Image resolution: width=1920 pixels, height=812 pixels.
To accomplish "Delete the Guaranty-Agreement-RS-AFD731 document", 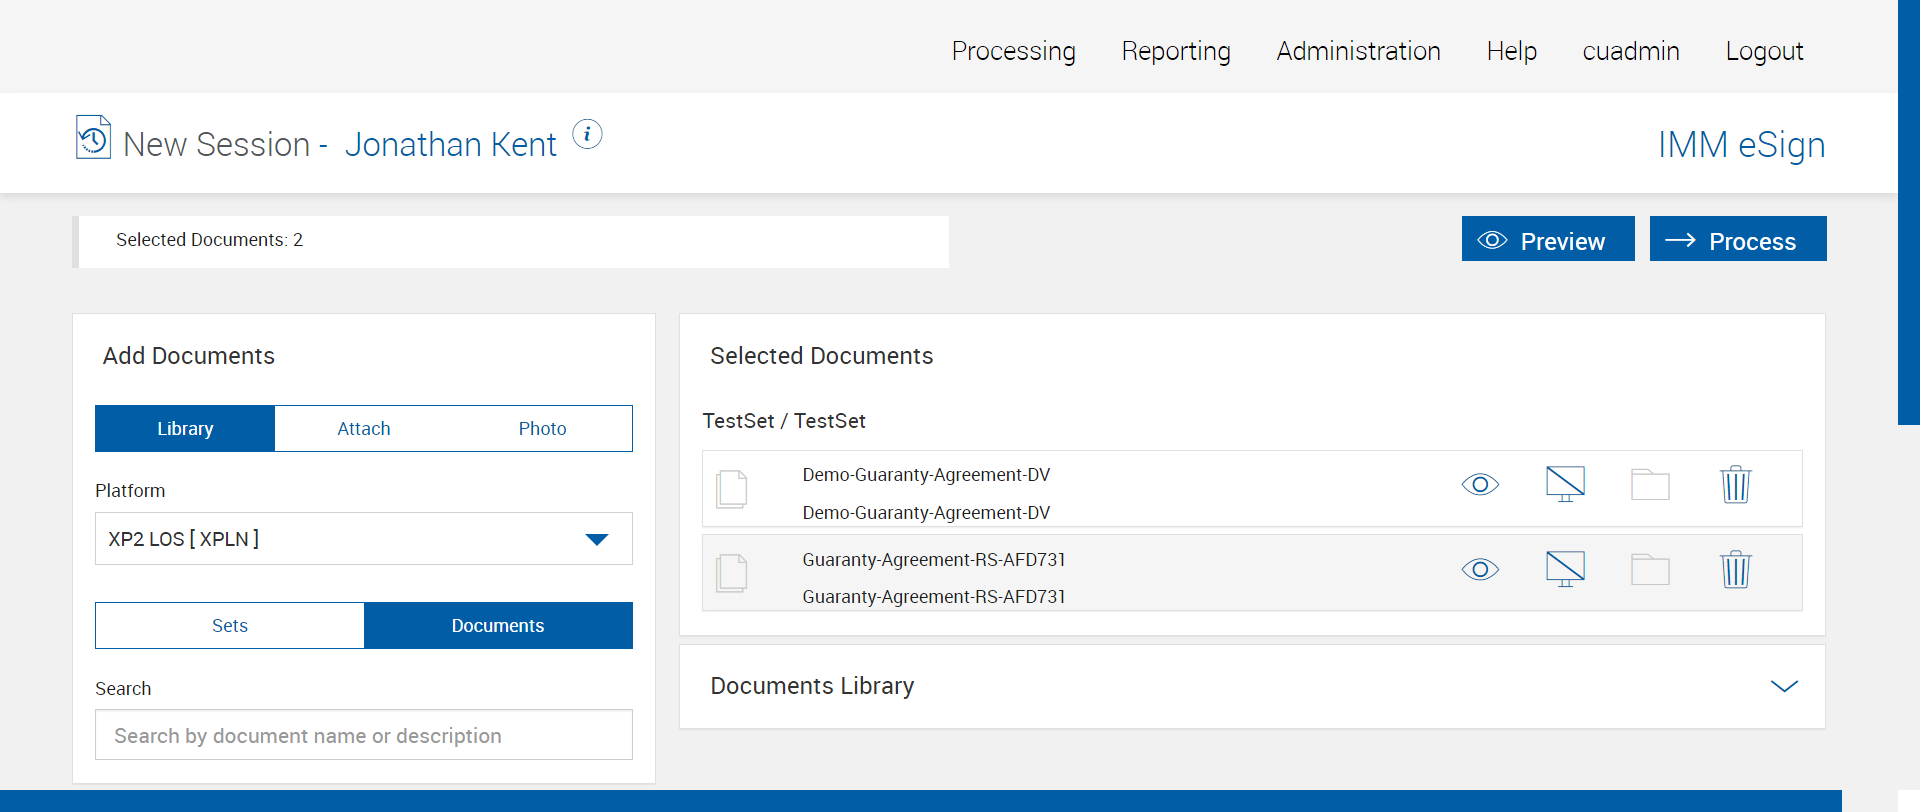I will (1735, 570).
